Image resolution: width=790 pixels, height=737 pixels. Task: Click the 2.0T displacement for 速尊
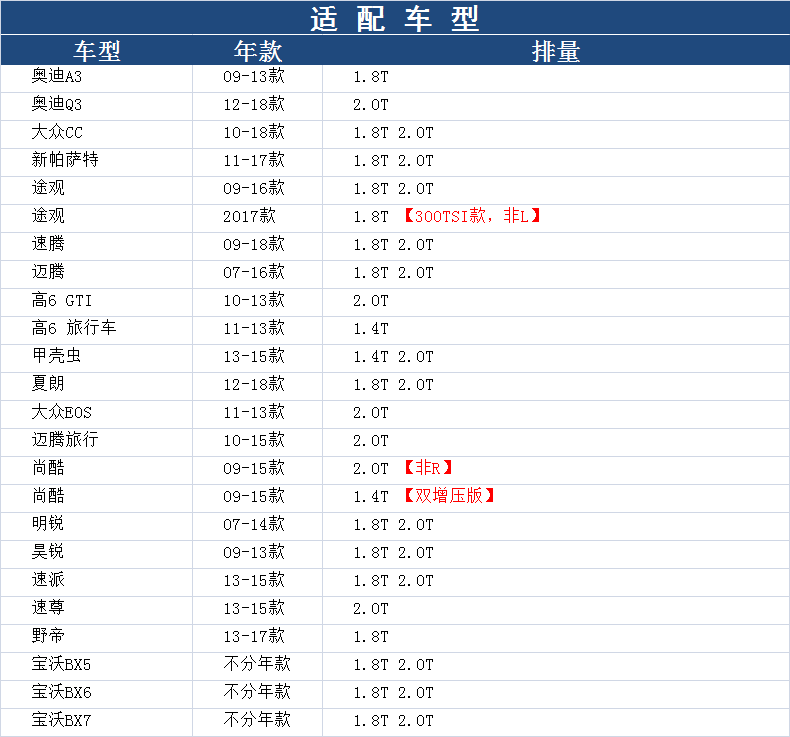click(371, 608)
